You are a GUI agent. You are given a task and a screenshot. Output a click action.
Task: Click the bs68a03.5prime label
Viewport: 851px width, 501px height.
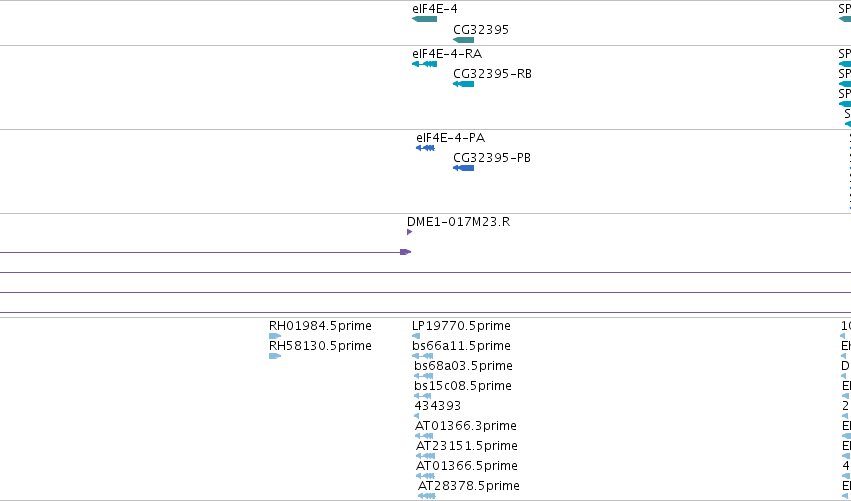[x=463, y=366]
